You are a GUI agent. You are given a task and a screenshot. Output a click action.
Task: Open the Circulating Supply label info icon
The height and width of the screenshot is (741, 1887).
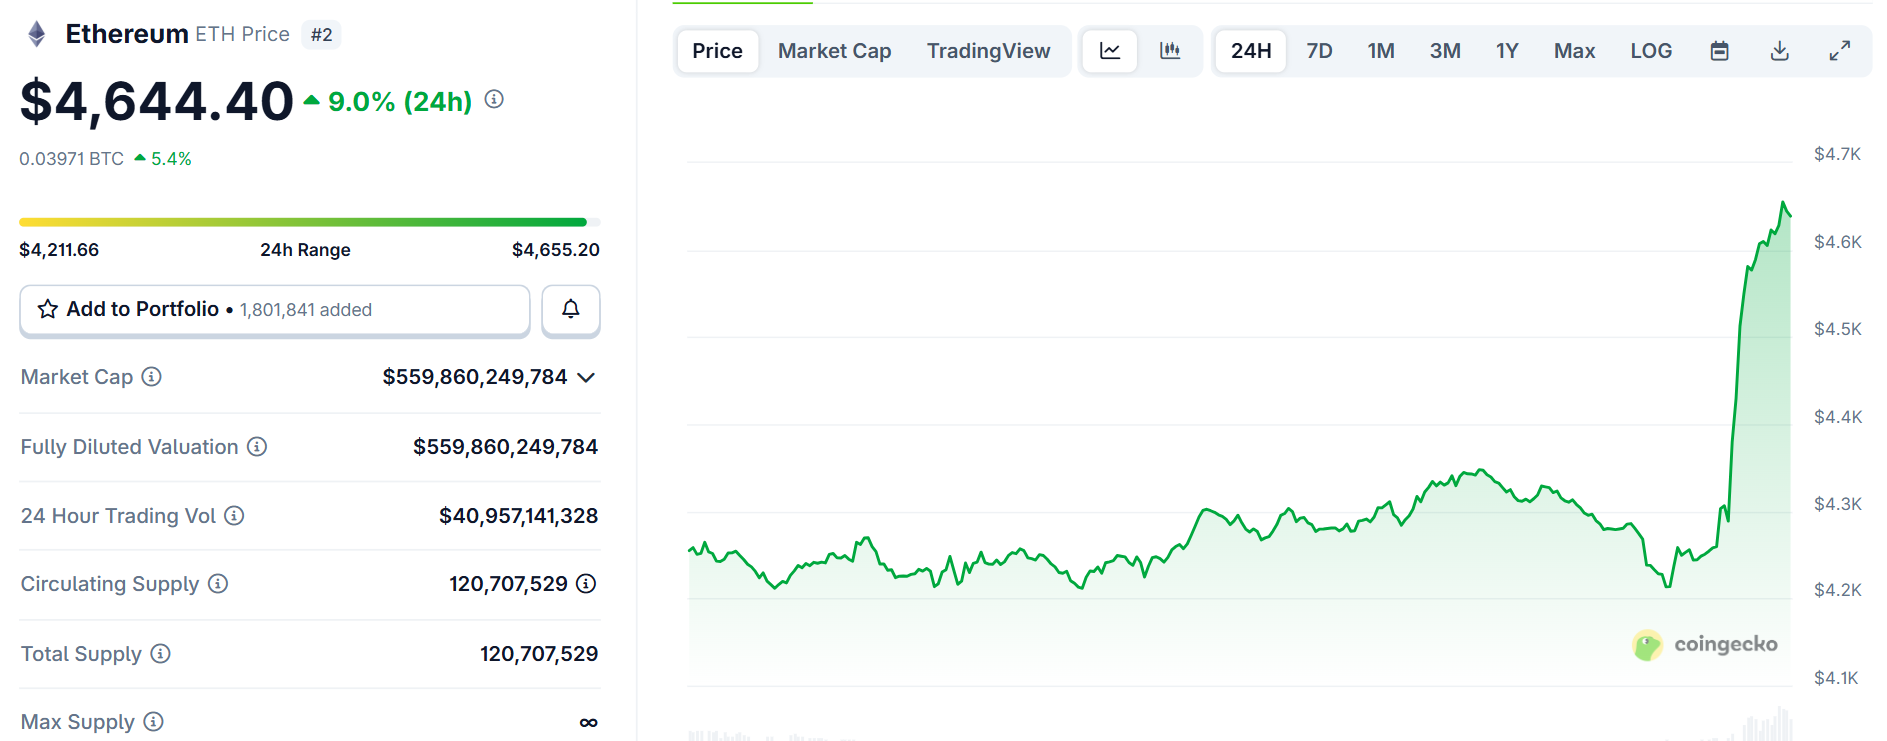click(x=218, y=584)
